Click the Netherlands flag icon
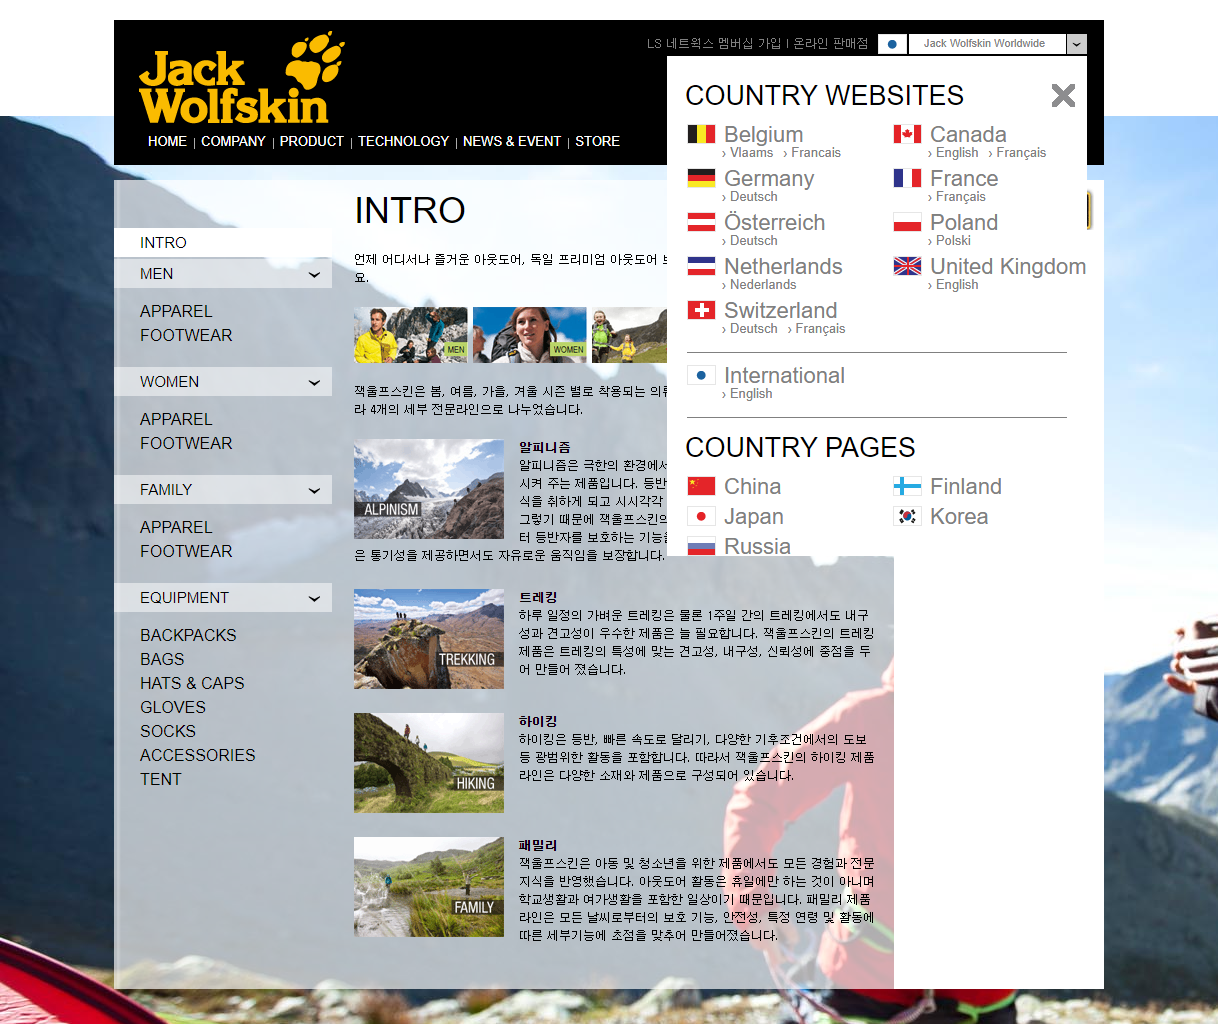The width and height of the screenshot is (1218, 1024). 701,266
